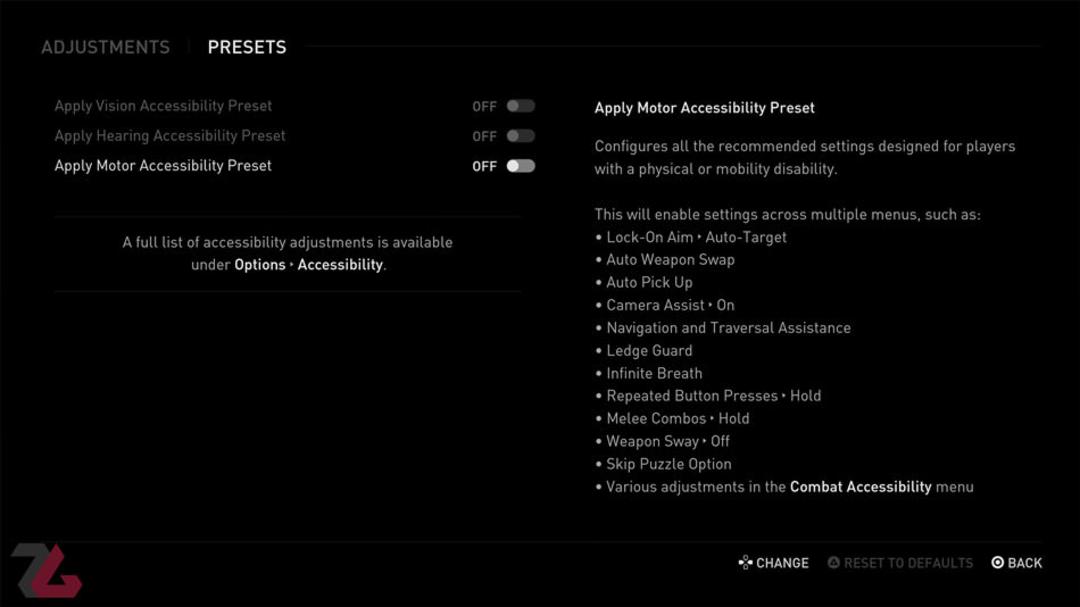
Task: Click the bold Options text in hint
Action: [260, 265]
